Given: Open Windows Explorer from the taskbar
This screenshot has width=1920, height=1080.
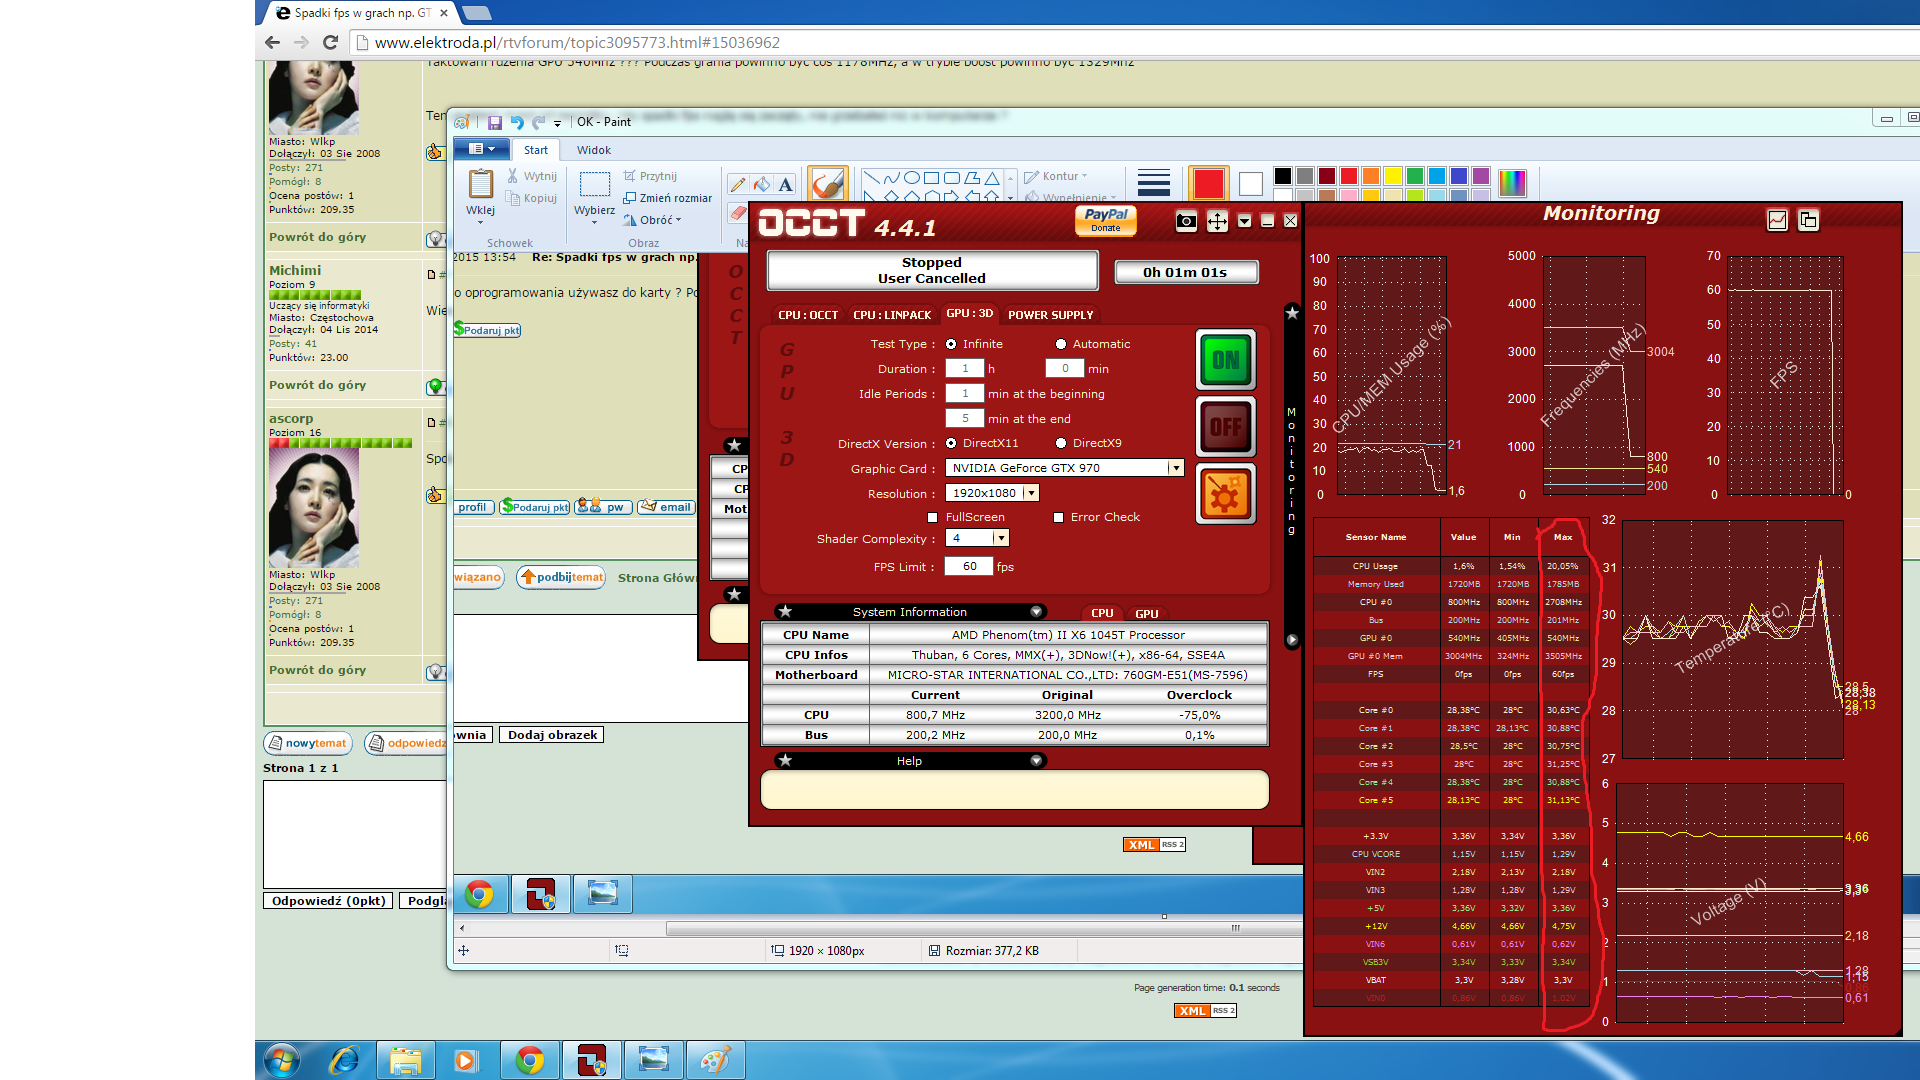Looking at the screenshot, I should tap(406, 1060).
